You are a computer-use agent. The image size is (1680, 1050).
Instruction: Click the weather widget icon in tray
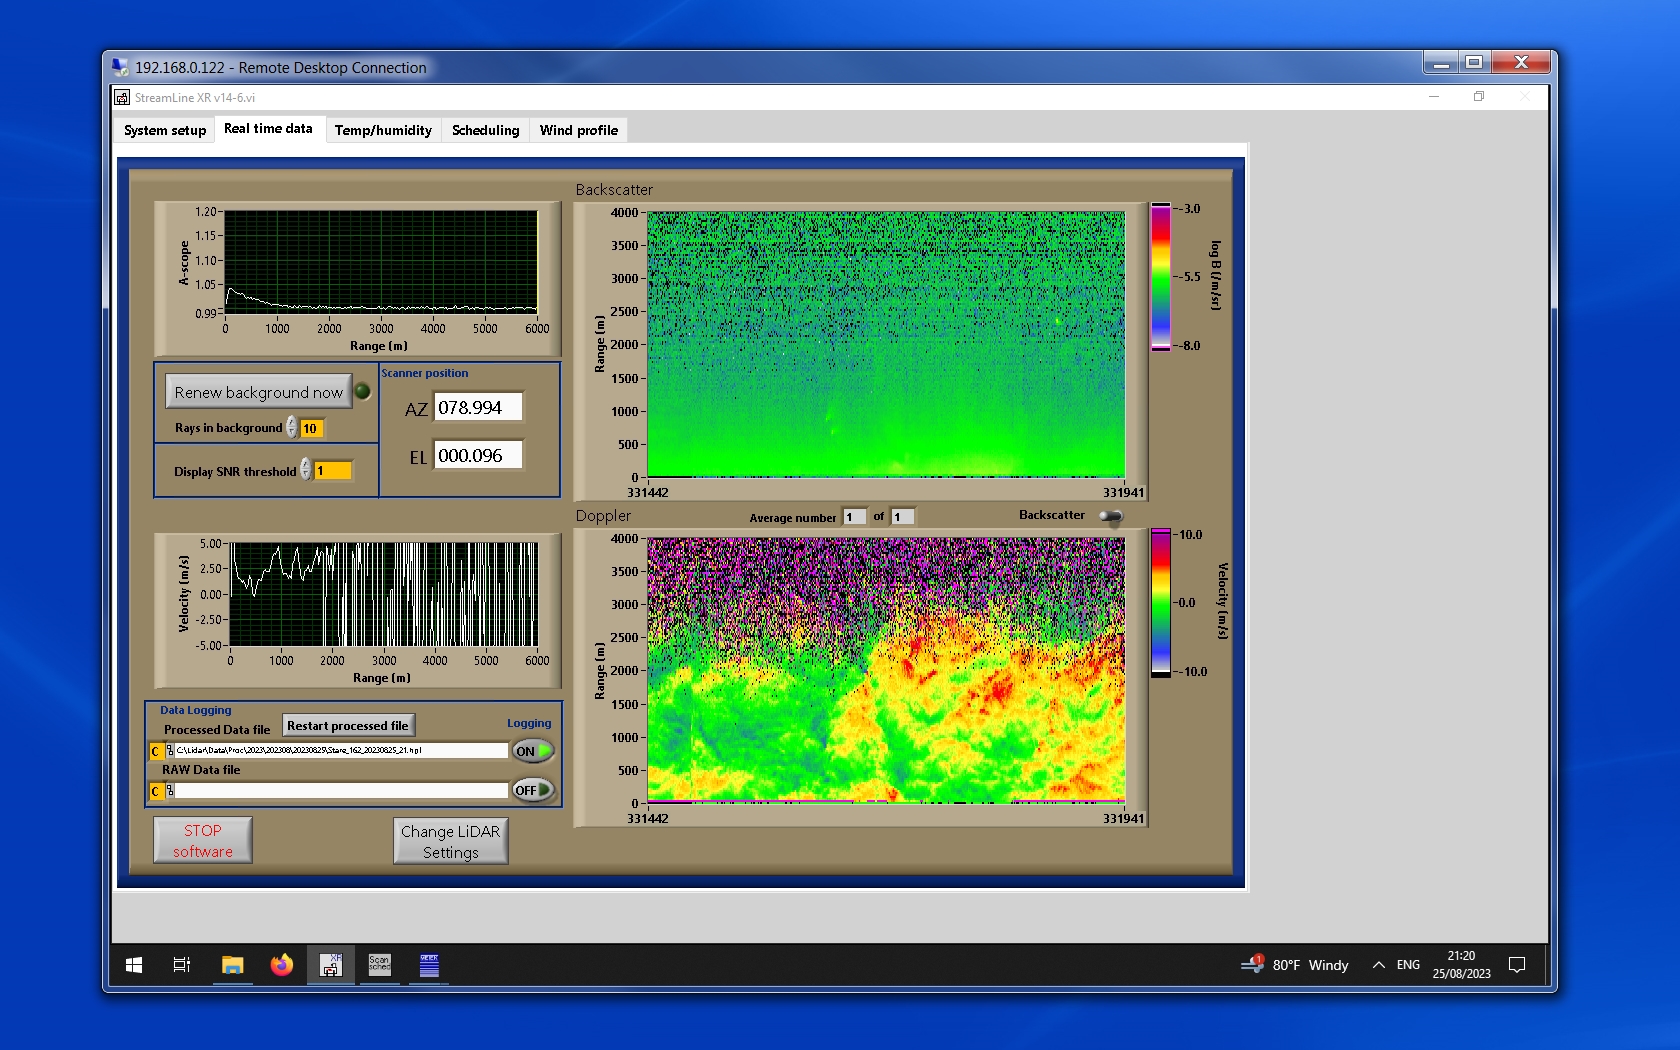[x=1252, y=965]
